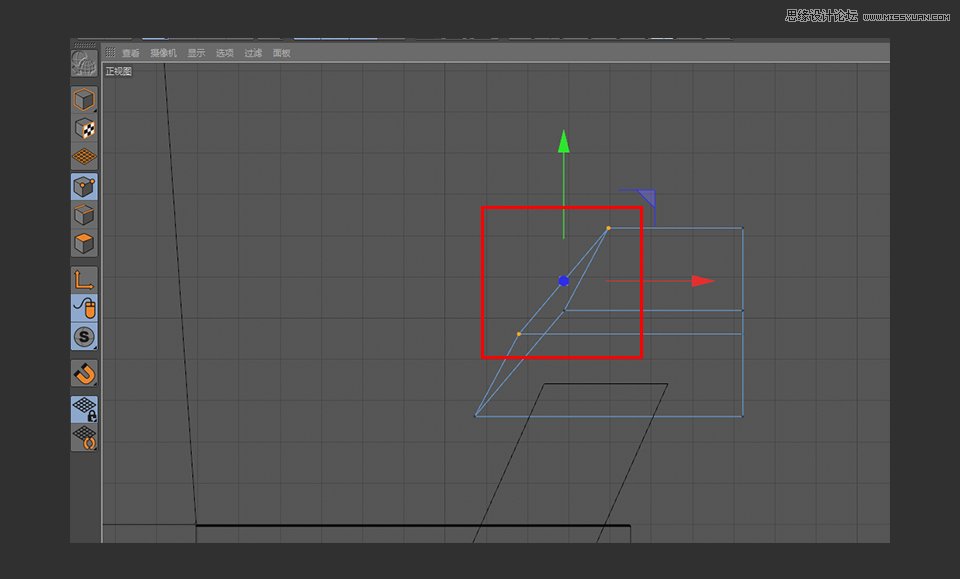This screenshot has width=960, height=579.
Task: Open the 选项 options list
Action: pyautogui.click(x=224, y=52)
